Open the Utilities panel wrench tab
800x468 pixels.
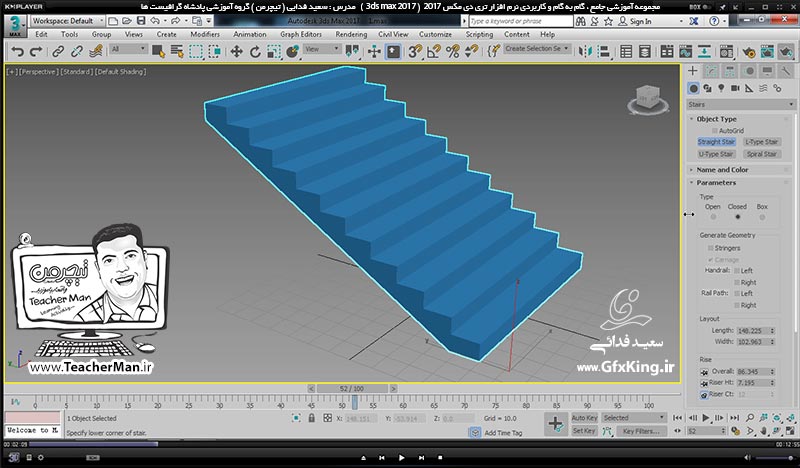click(x=786, y=71)
